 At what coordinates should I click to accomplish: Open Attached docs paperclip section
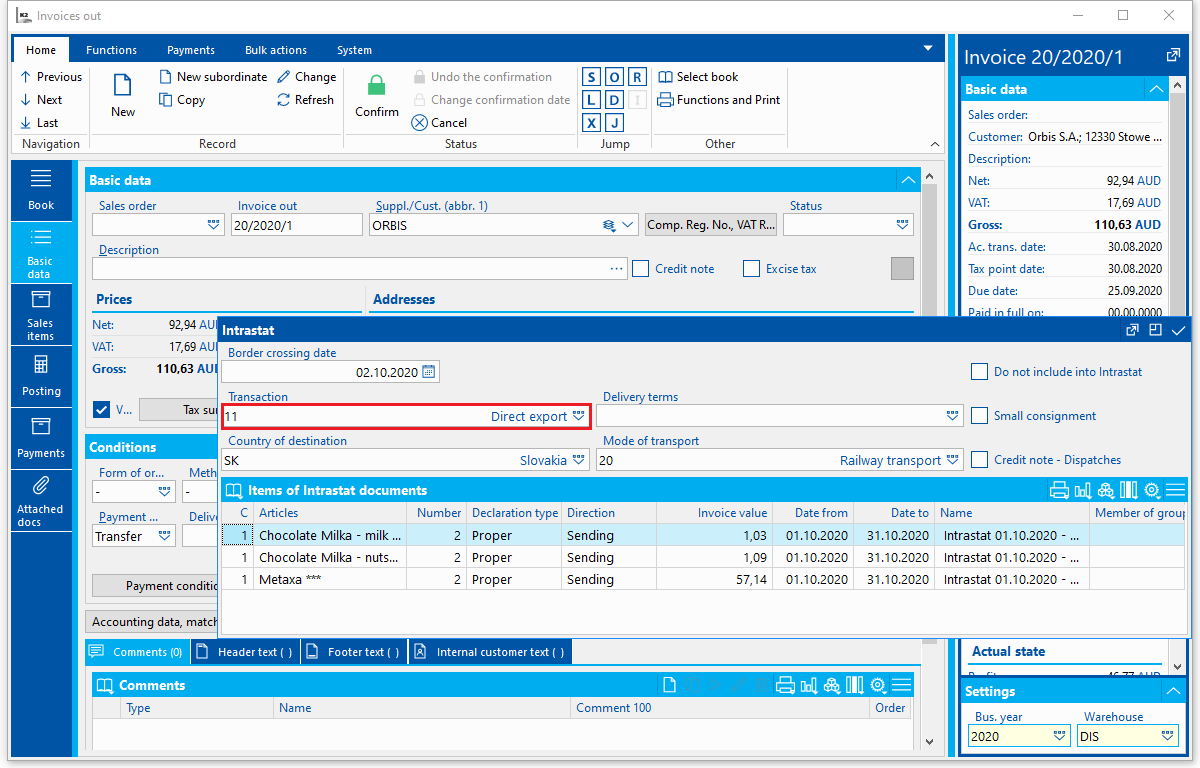coord(41,502)
